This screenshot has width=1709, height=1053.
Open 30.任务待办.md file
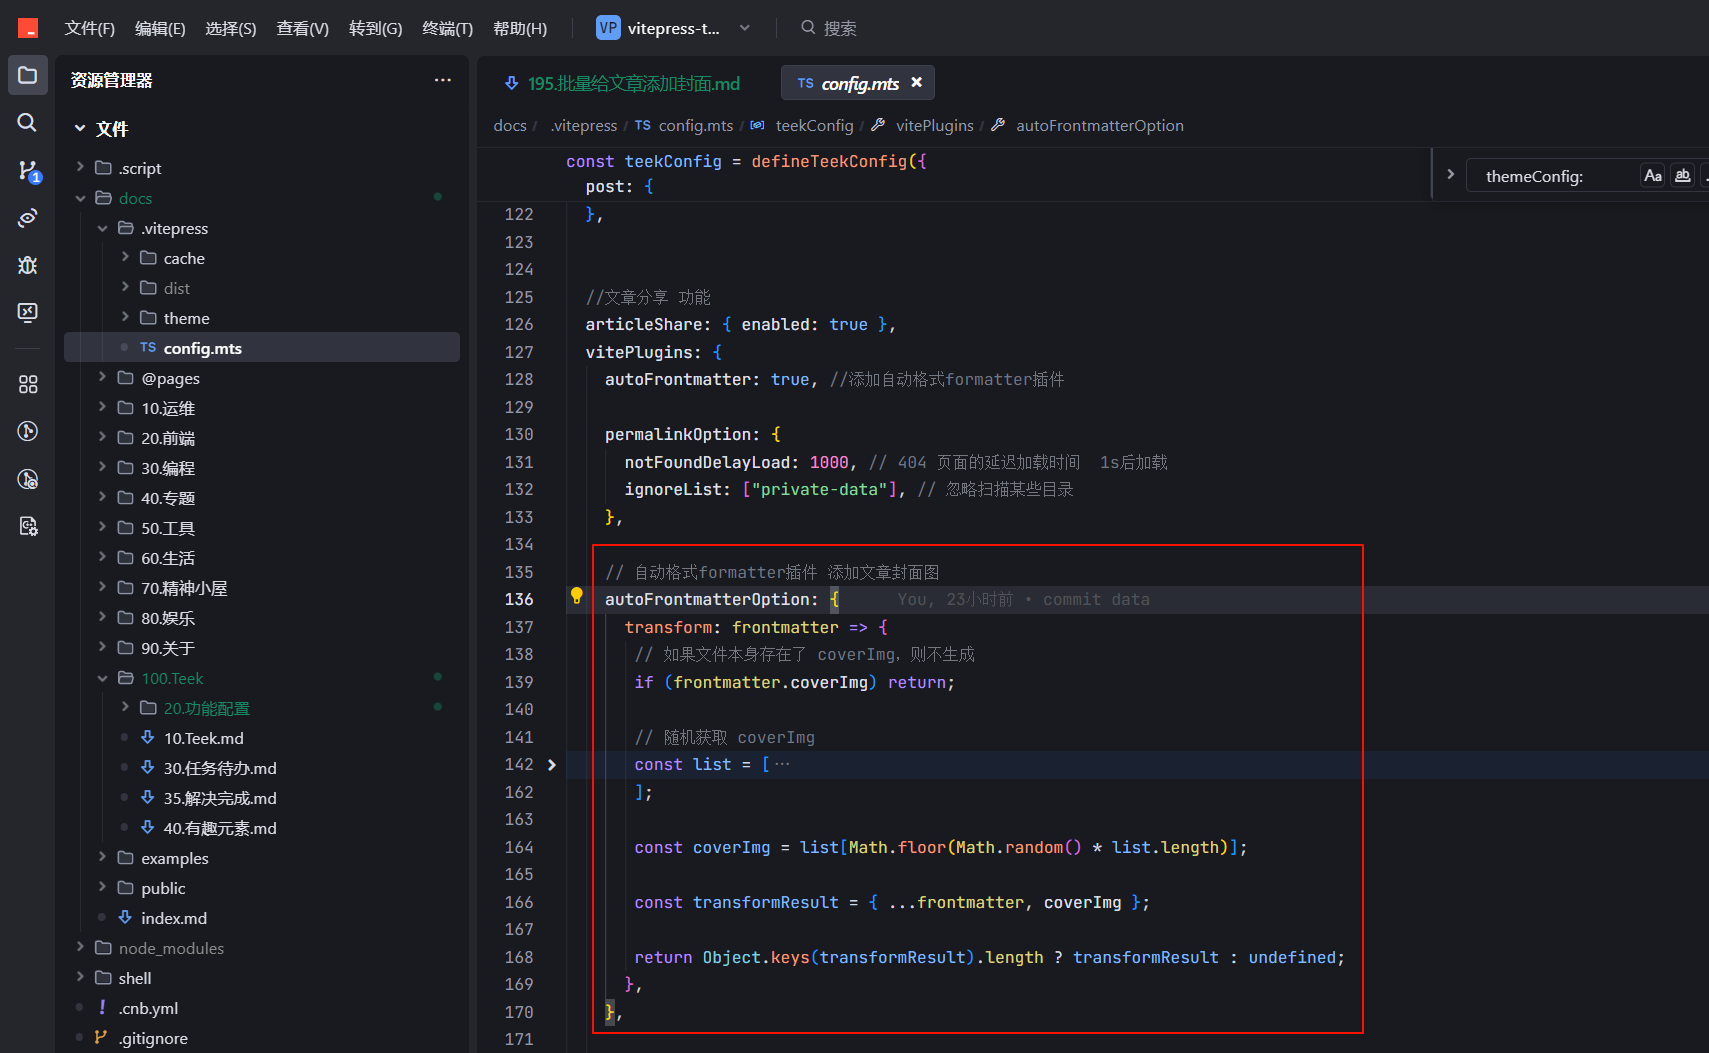coord(220,768)
